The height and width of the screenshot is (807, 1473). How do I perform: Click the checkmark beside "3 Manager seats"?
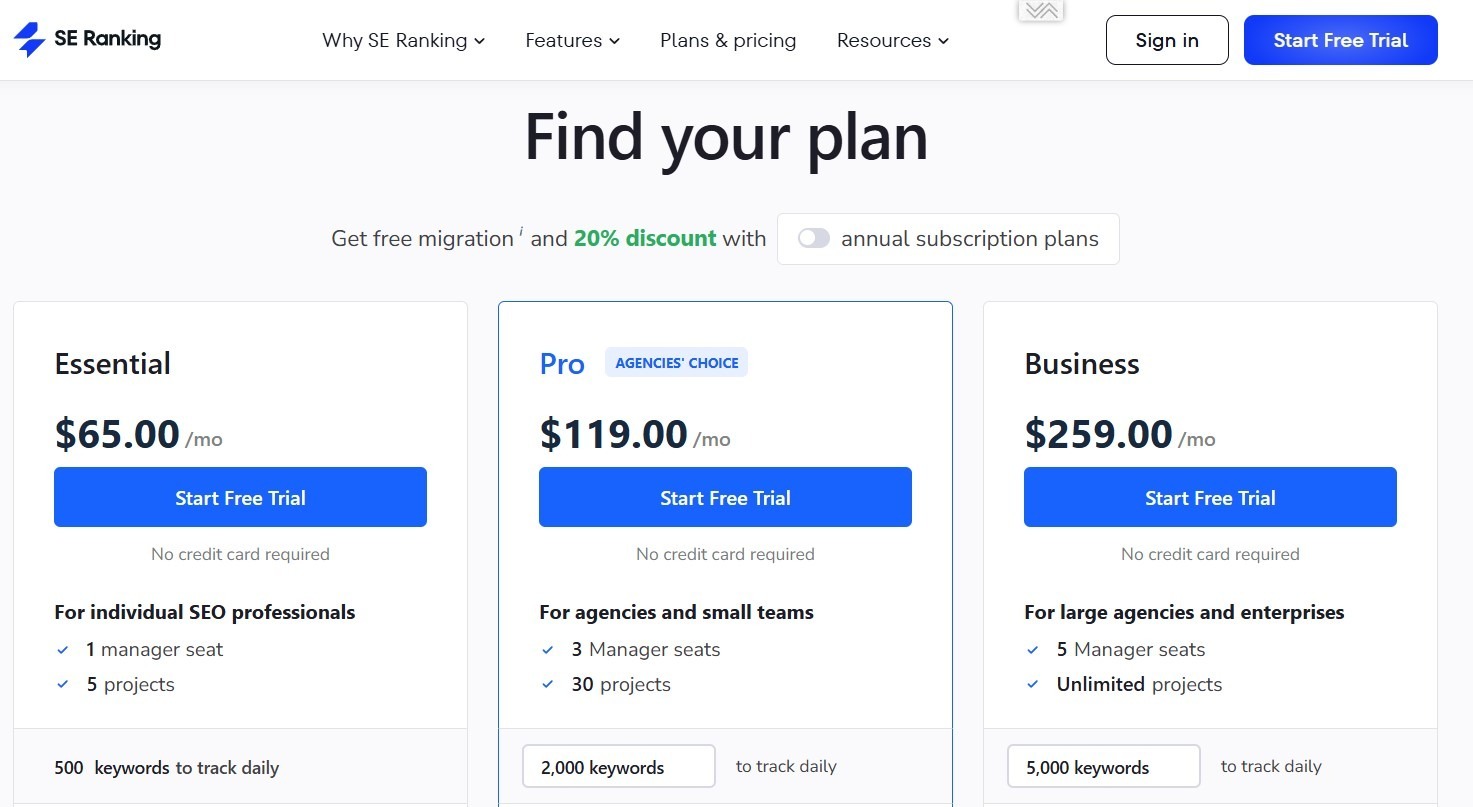tap(547, 649)
